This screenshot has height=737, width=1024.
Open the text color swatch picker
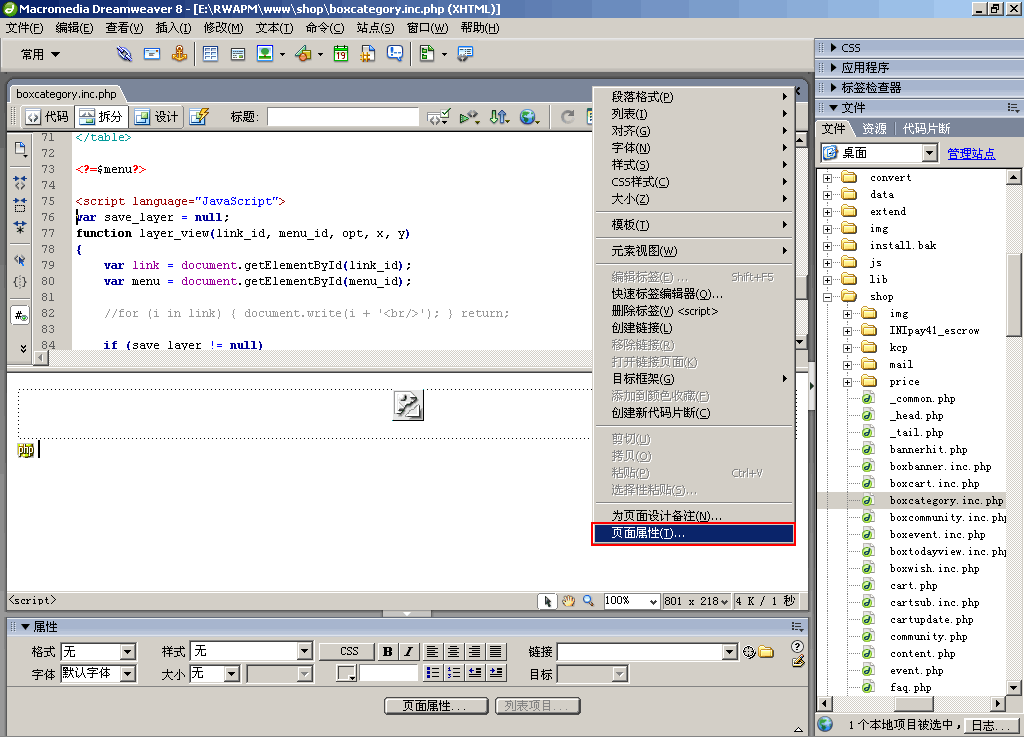click(347, 674)
